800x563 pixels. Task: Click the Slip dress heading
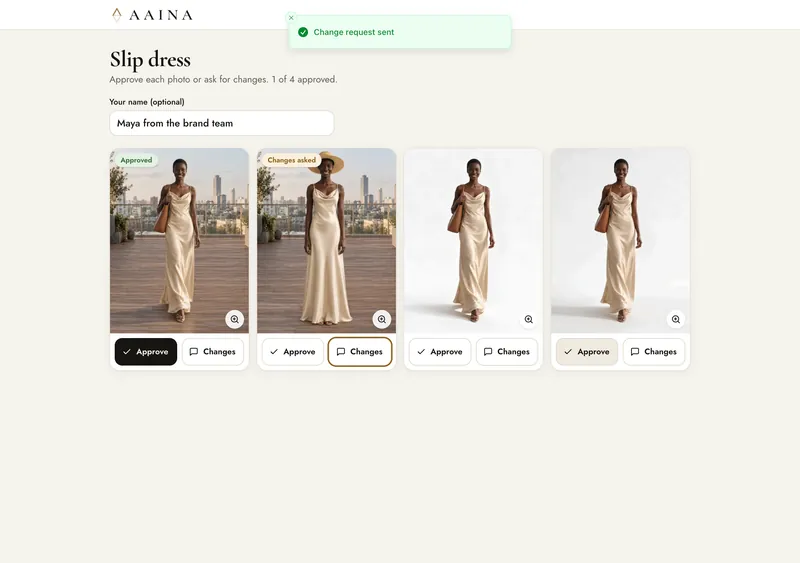point(150,60)
